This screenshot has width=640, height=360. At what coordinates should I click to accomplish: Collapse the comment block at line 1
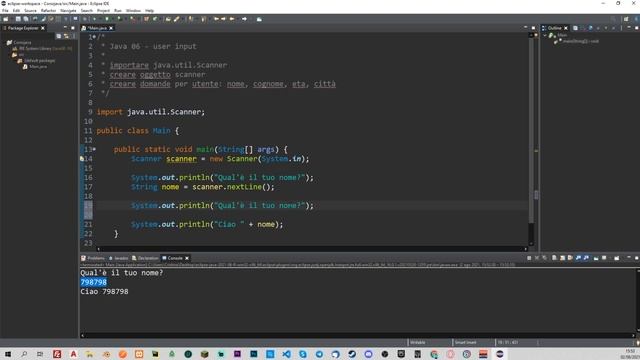click(x=94, y=37)
